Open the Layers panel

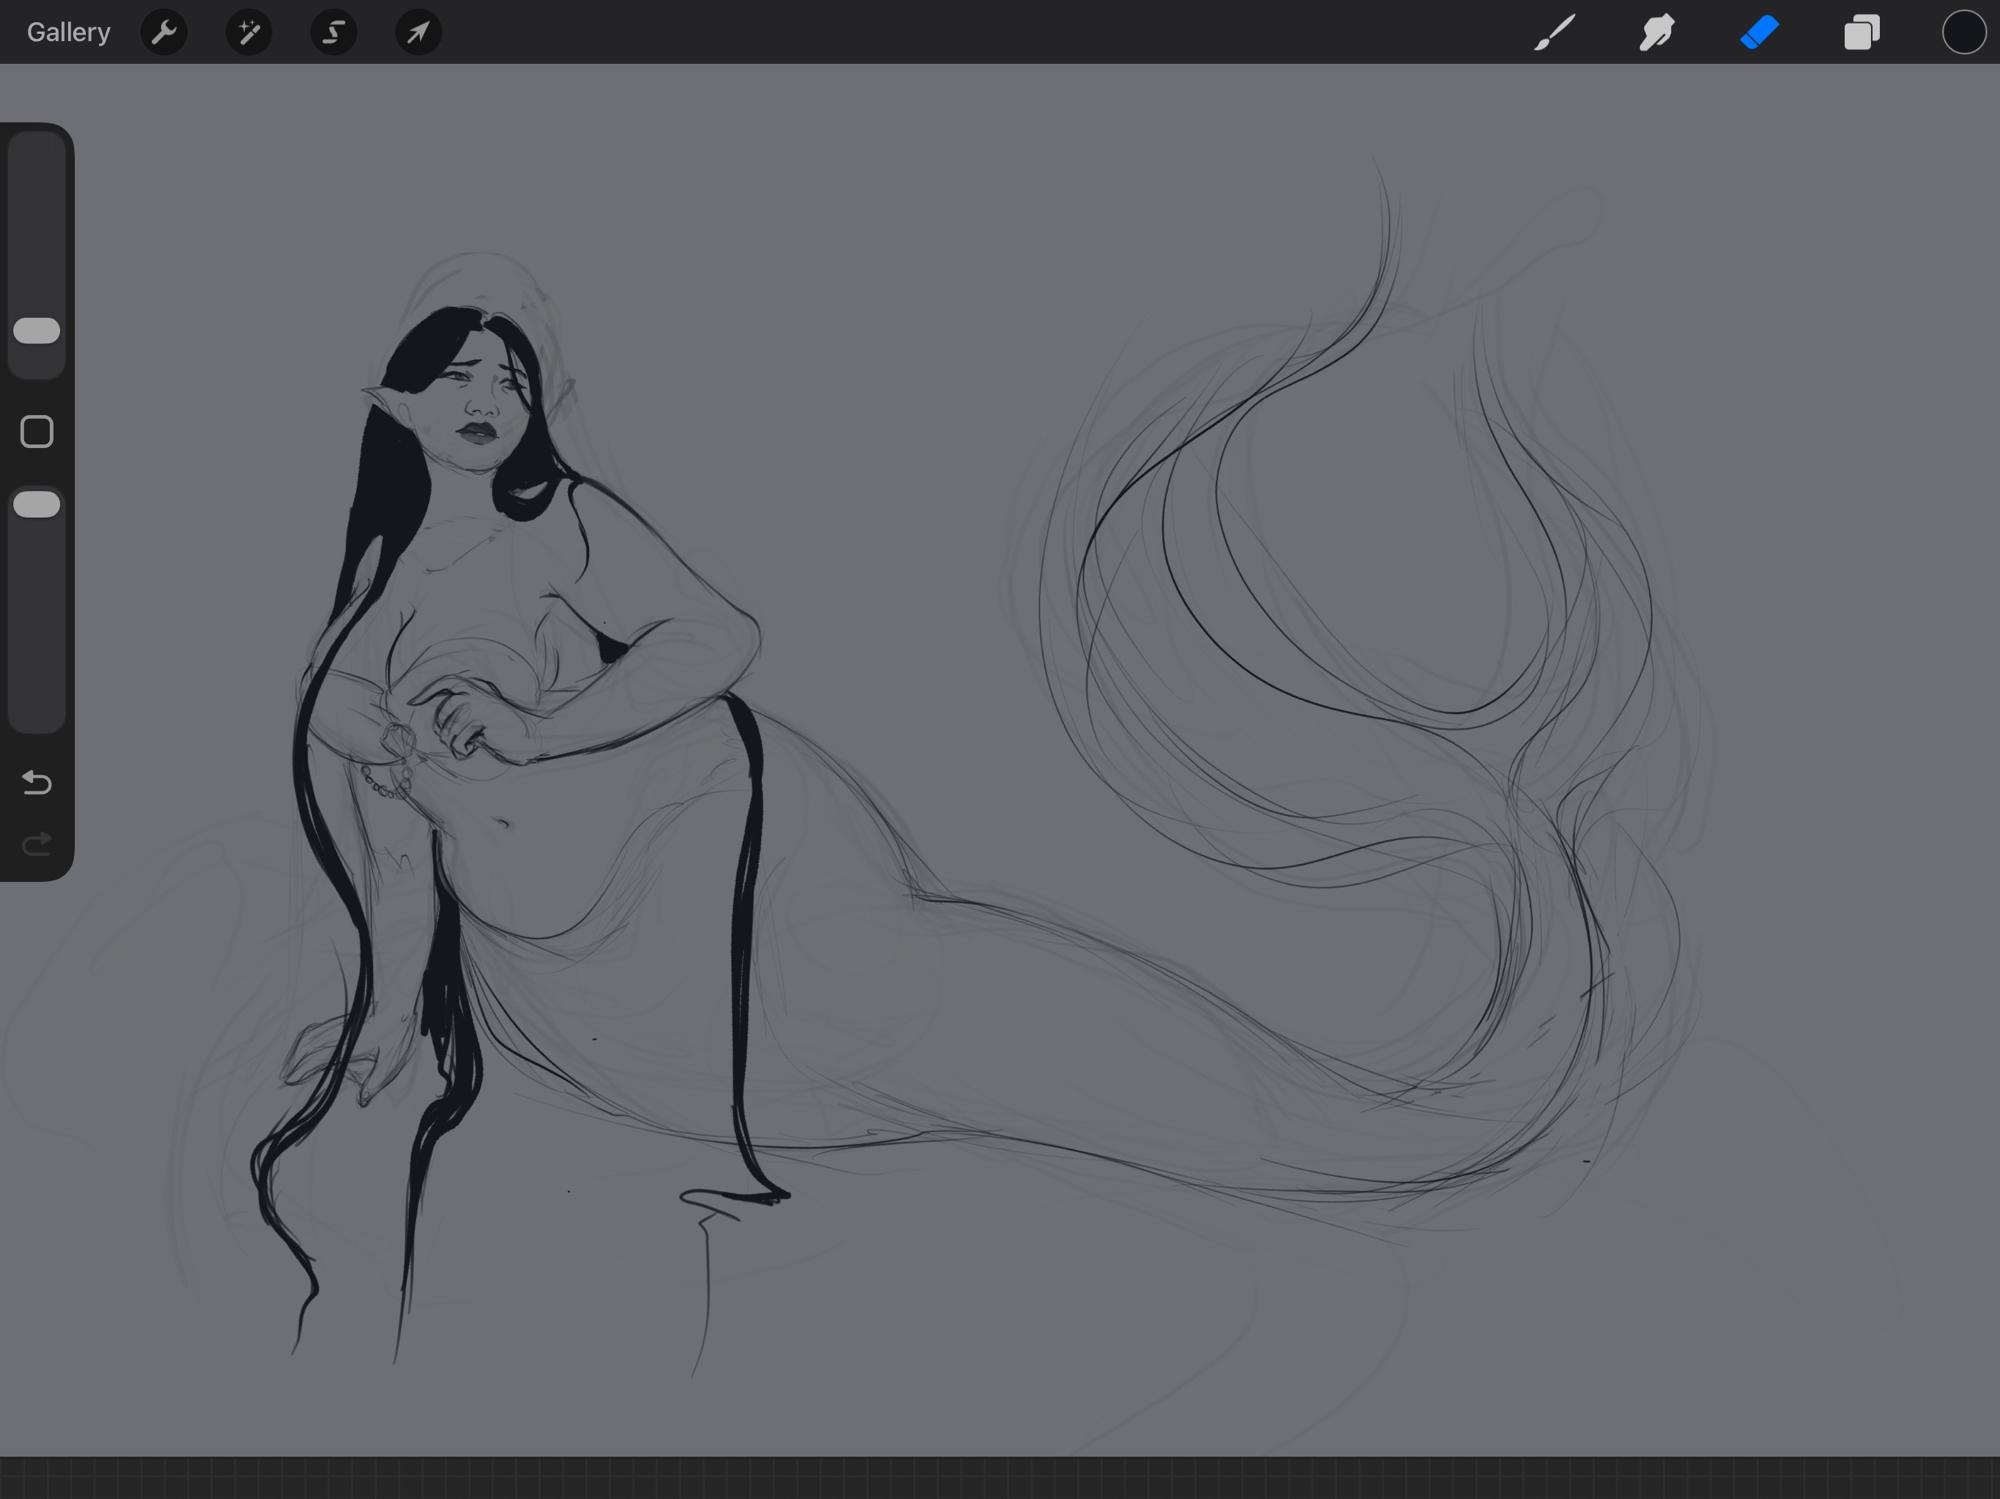(x=1861, y=32)
